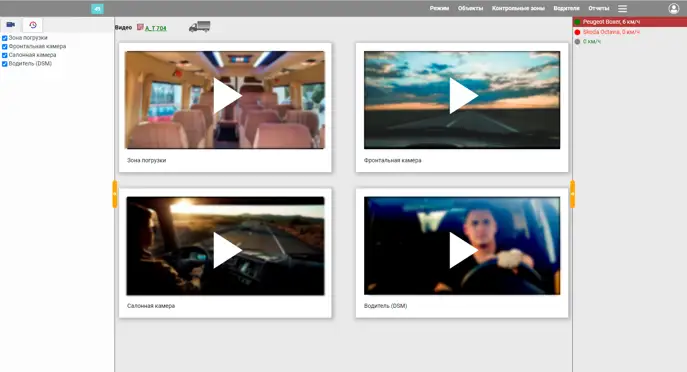Click the Водитель (DSM) caption under video

click(385, 306)
